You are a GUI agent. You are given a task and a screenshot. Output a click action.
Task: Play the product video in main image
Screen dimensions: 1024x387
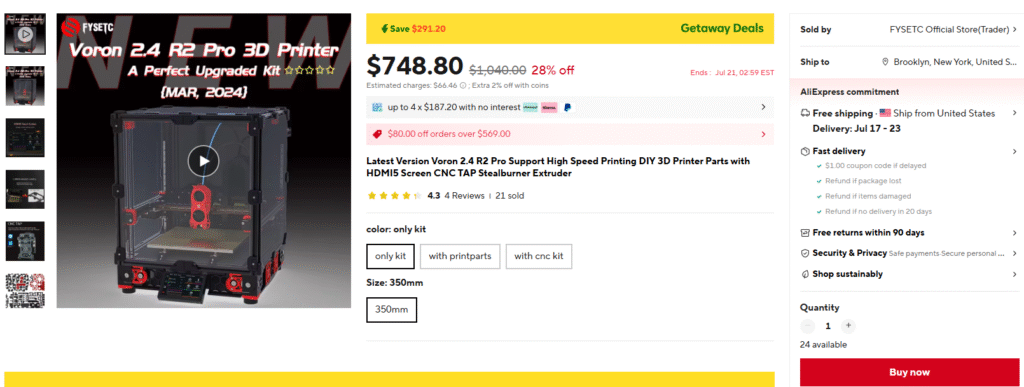point(203,161)
